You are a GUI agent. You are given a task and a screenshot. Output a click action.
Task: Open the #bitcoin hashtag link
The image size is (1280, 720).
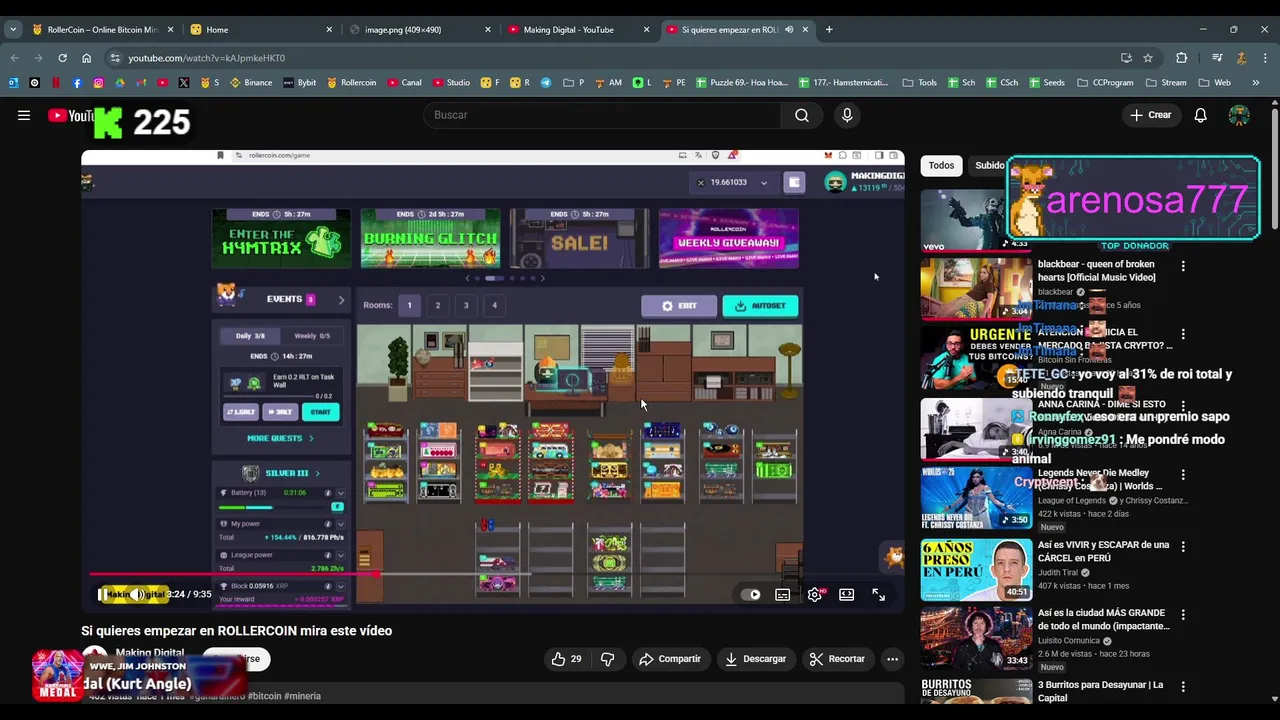coord(264,696)
